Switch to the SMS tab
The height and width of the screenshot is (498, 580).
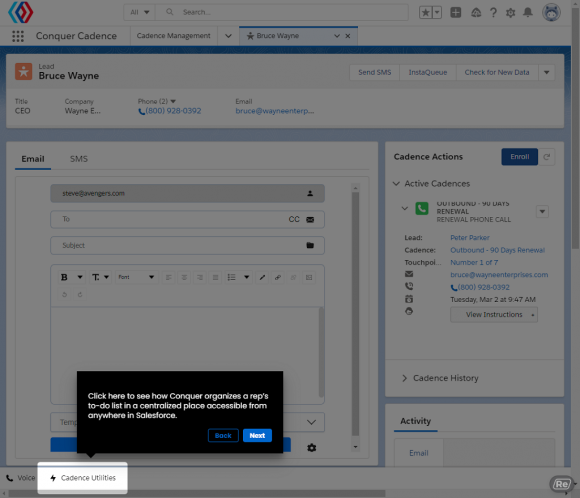pyautogui.click(x=79, y=159)
